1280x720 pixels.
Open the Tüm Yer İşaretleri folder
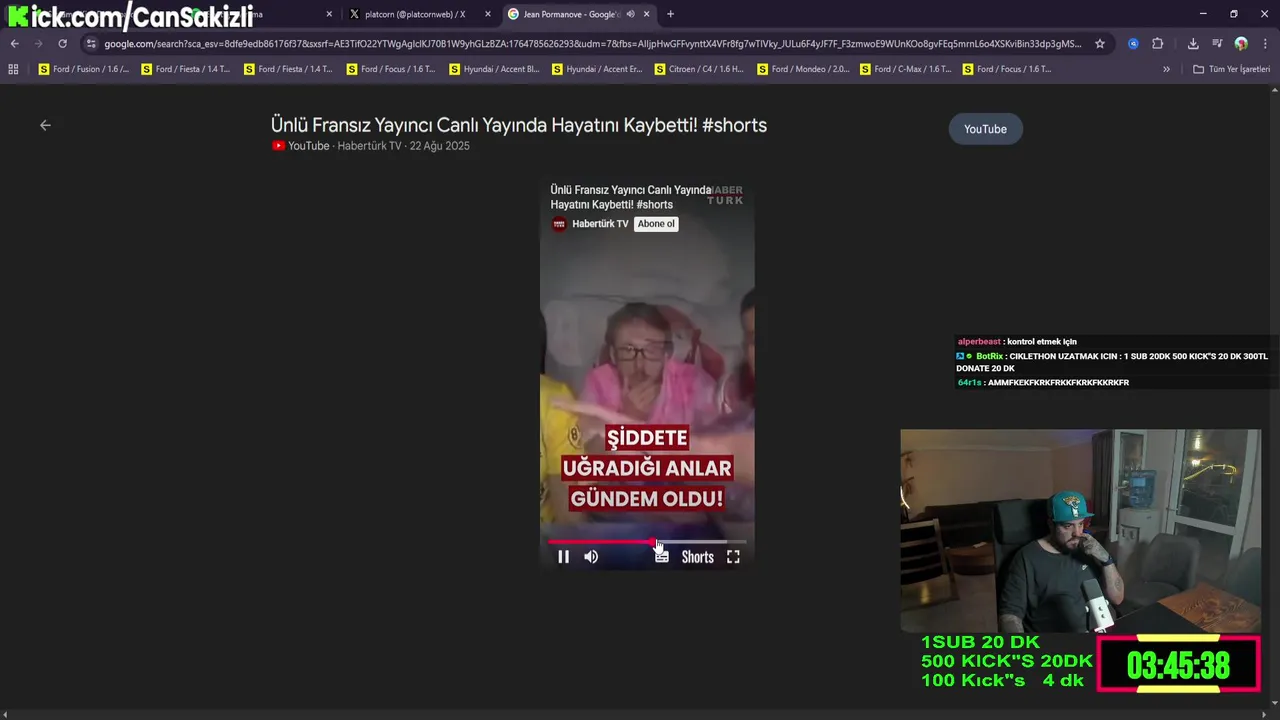click(1231, 69)
